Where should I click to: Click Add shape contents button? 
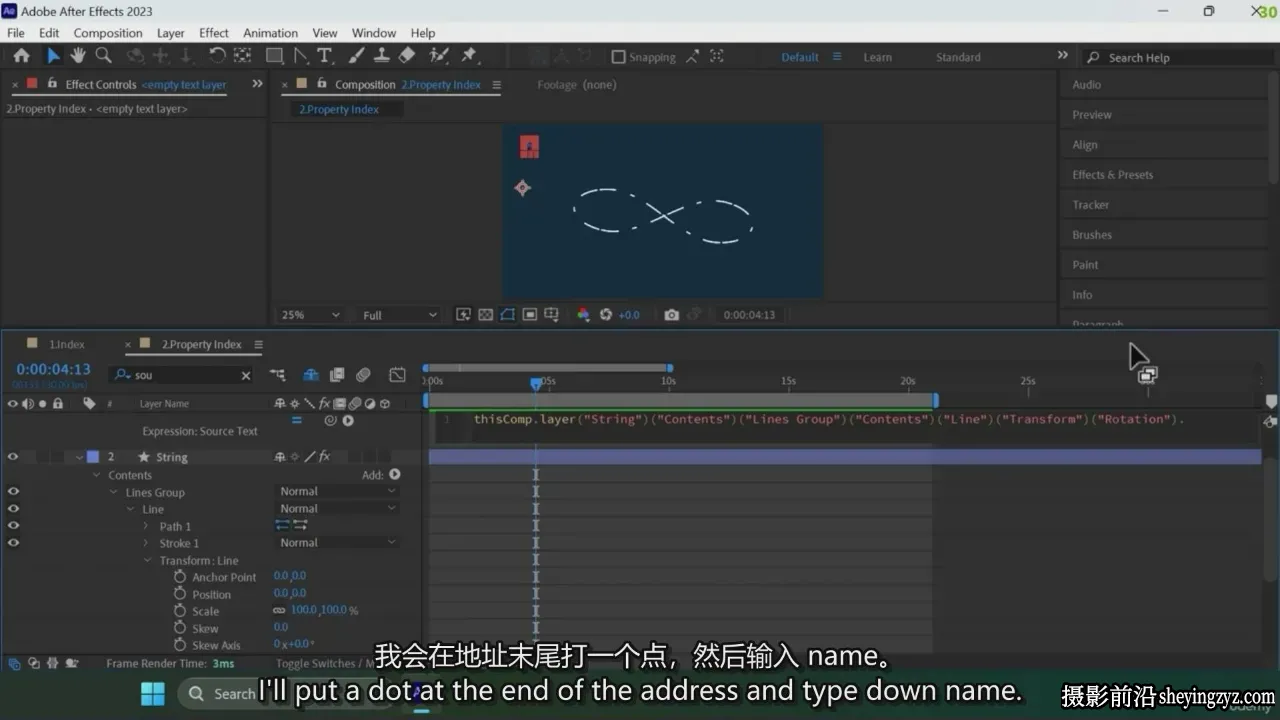(x=394, y=475)
